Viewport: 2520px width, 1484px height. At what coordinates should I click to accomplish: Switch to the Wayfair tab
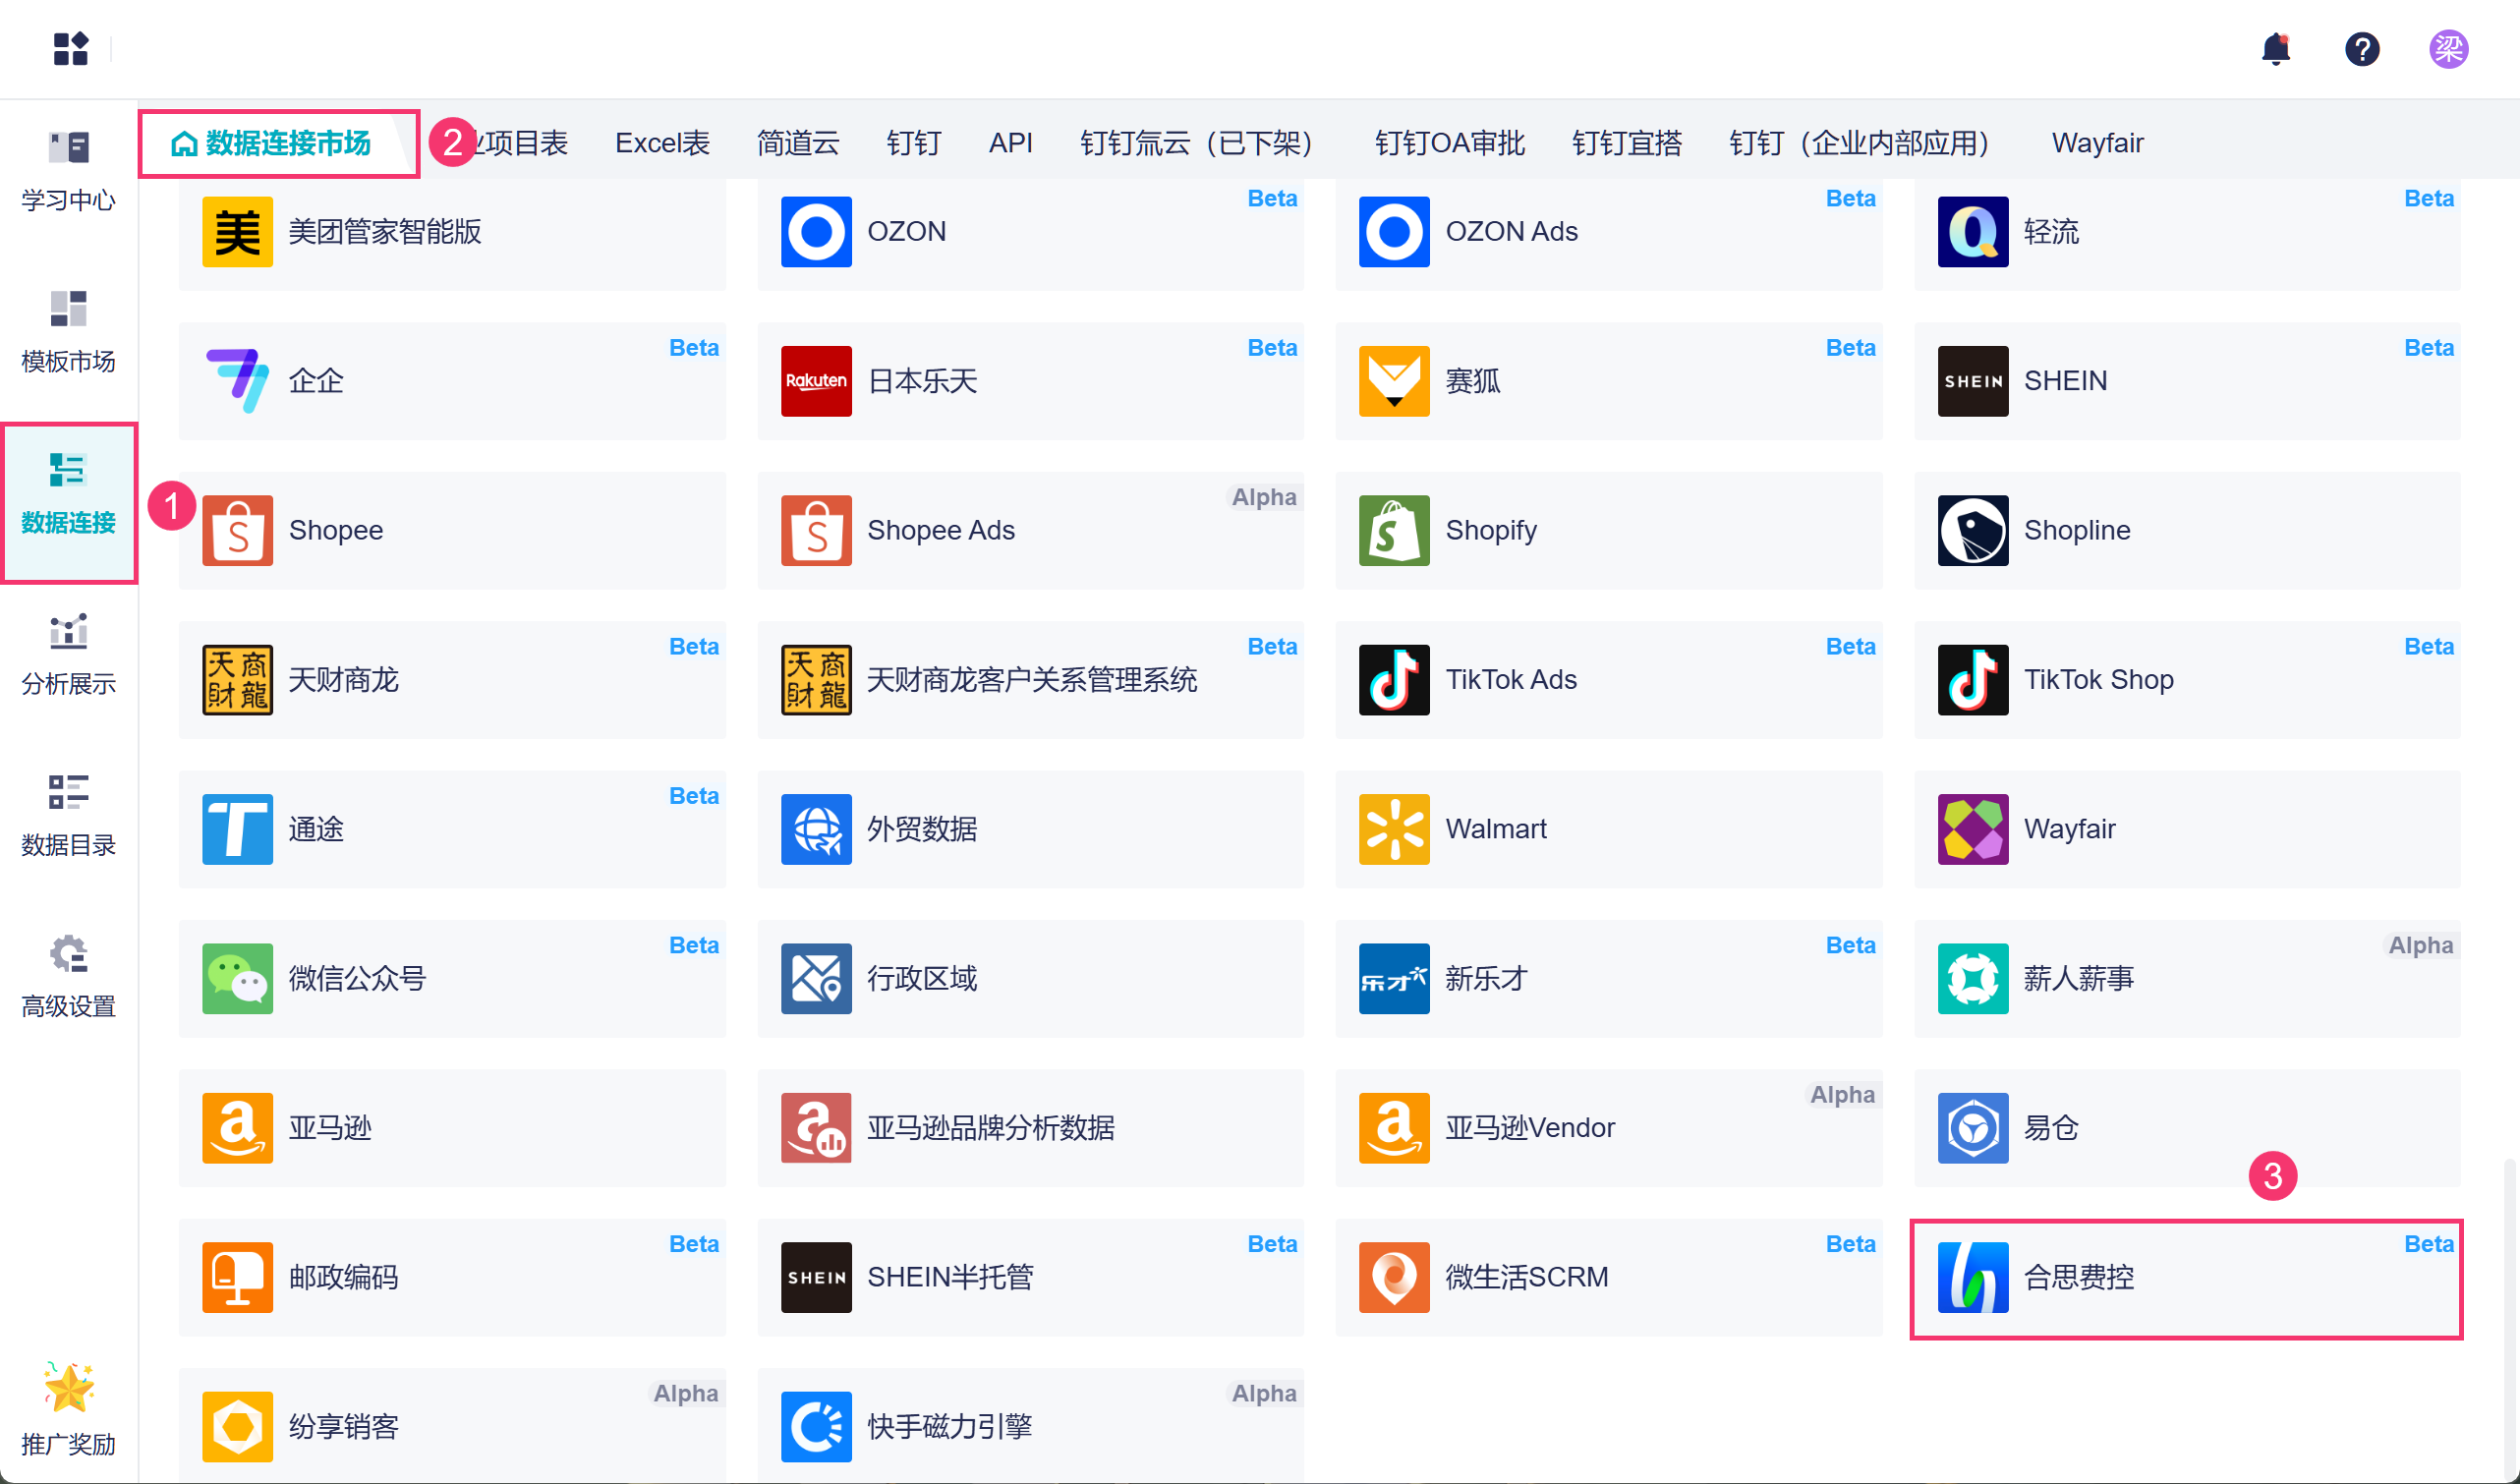(2097, 143)
